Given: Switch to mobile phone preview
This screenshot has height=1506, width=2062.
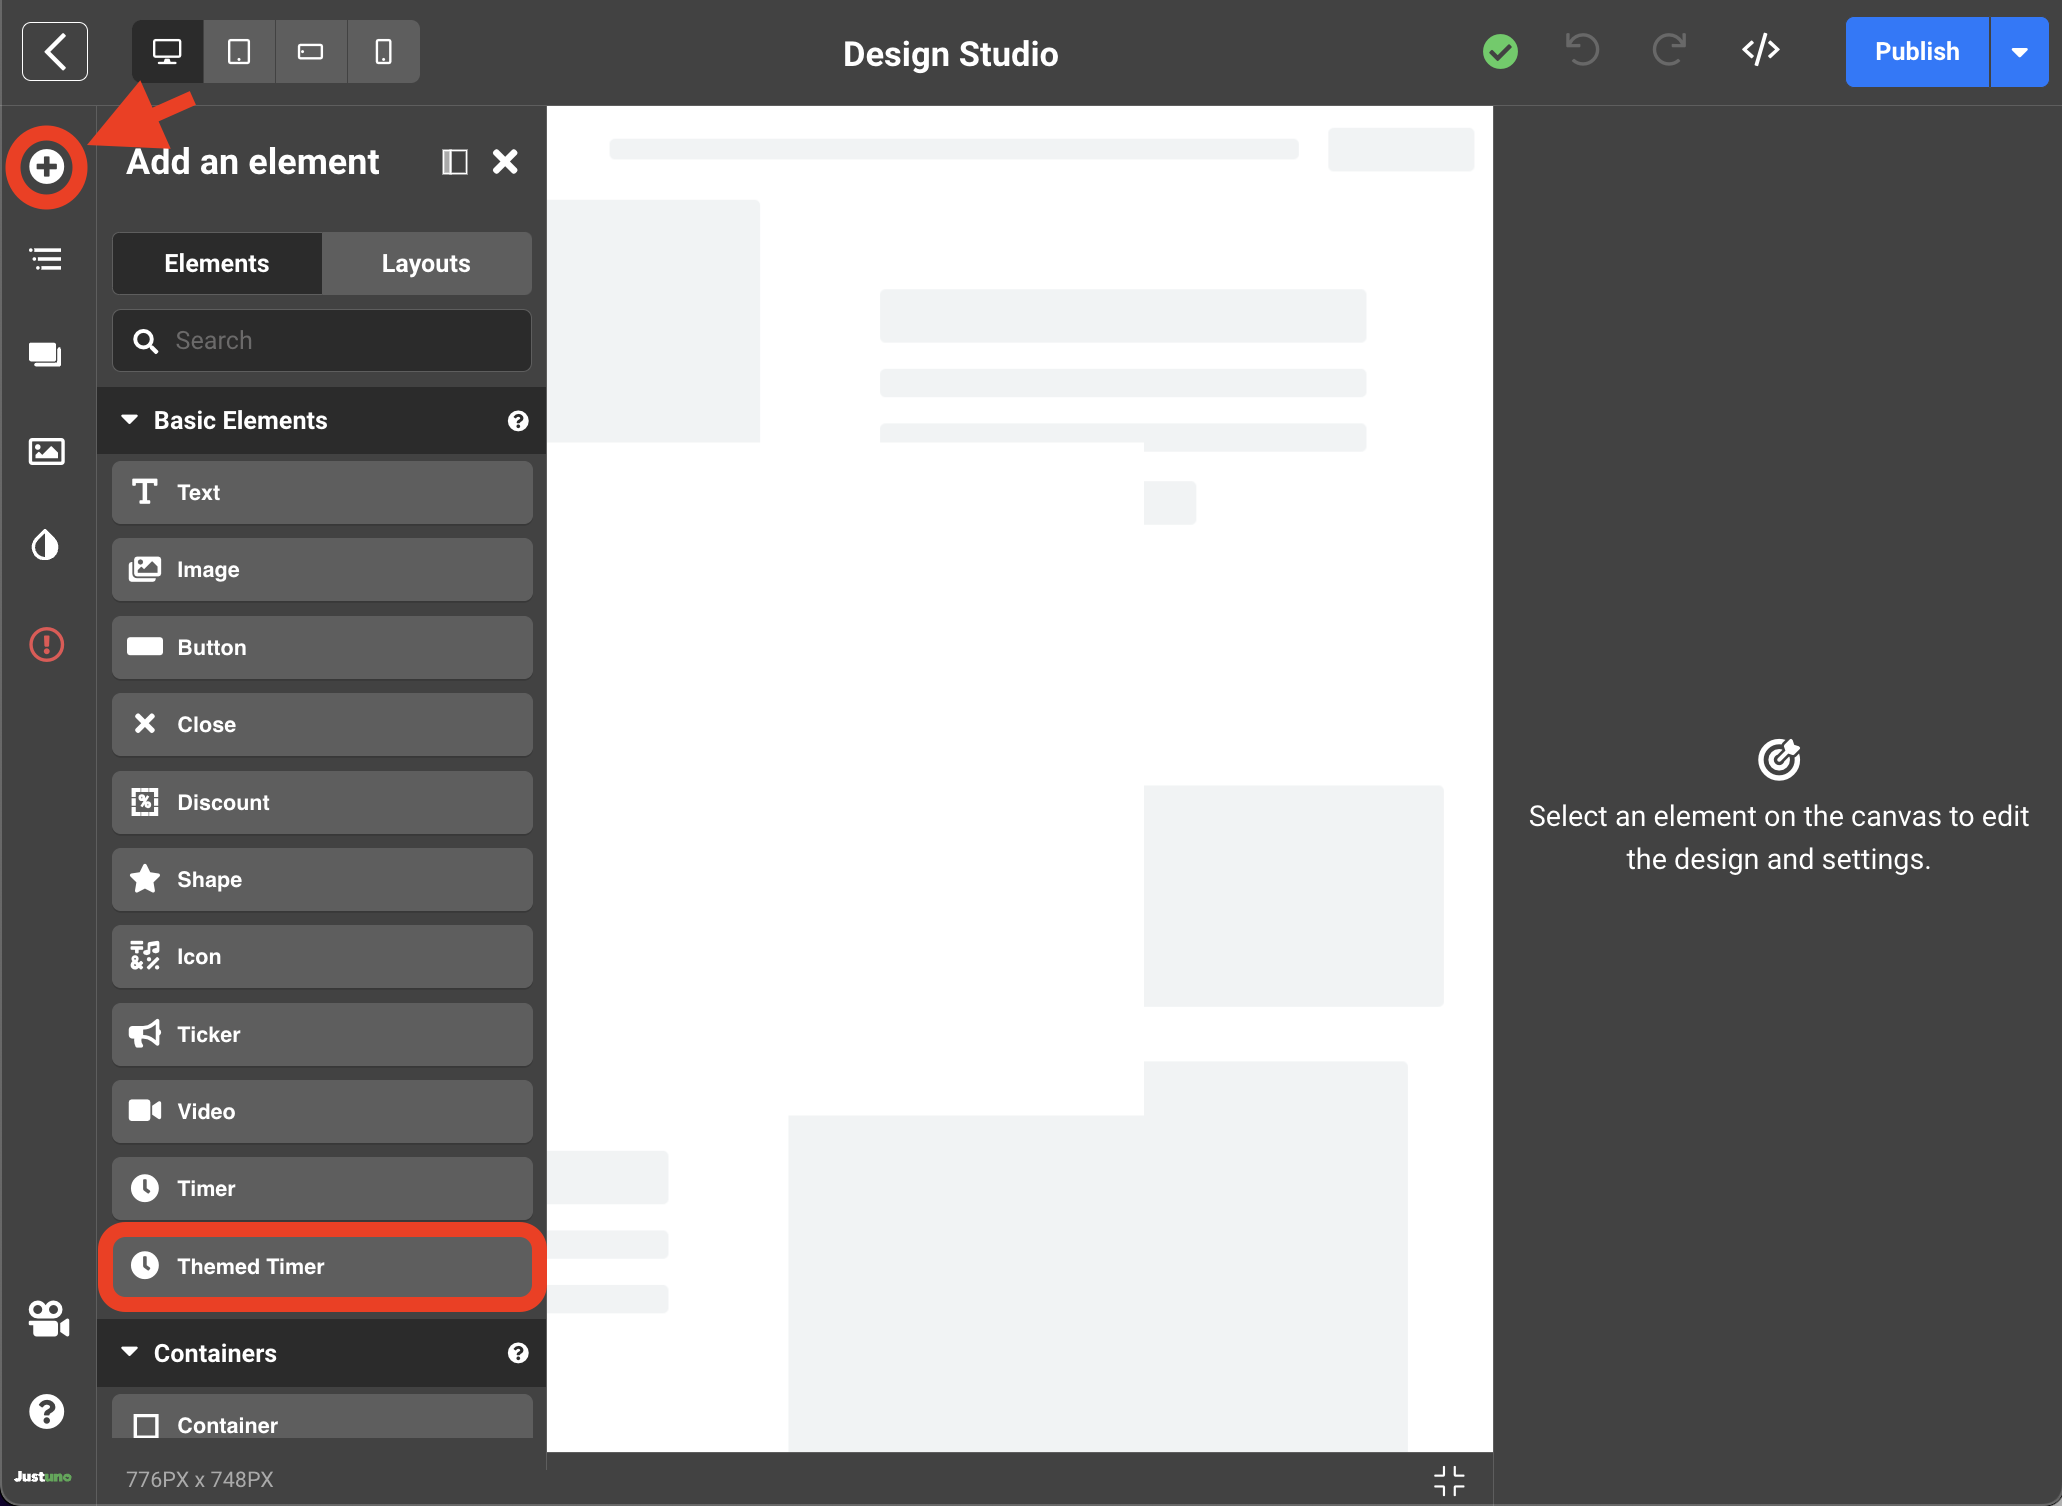Looking at the screenshot, I should [383, 51].
